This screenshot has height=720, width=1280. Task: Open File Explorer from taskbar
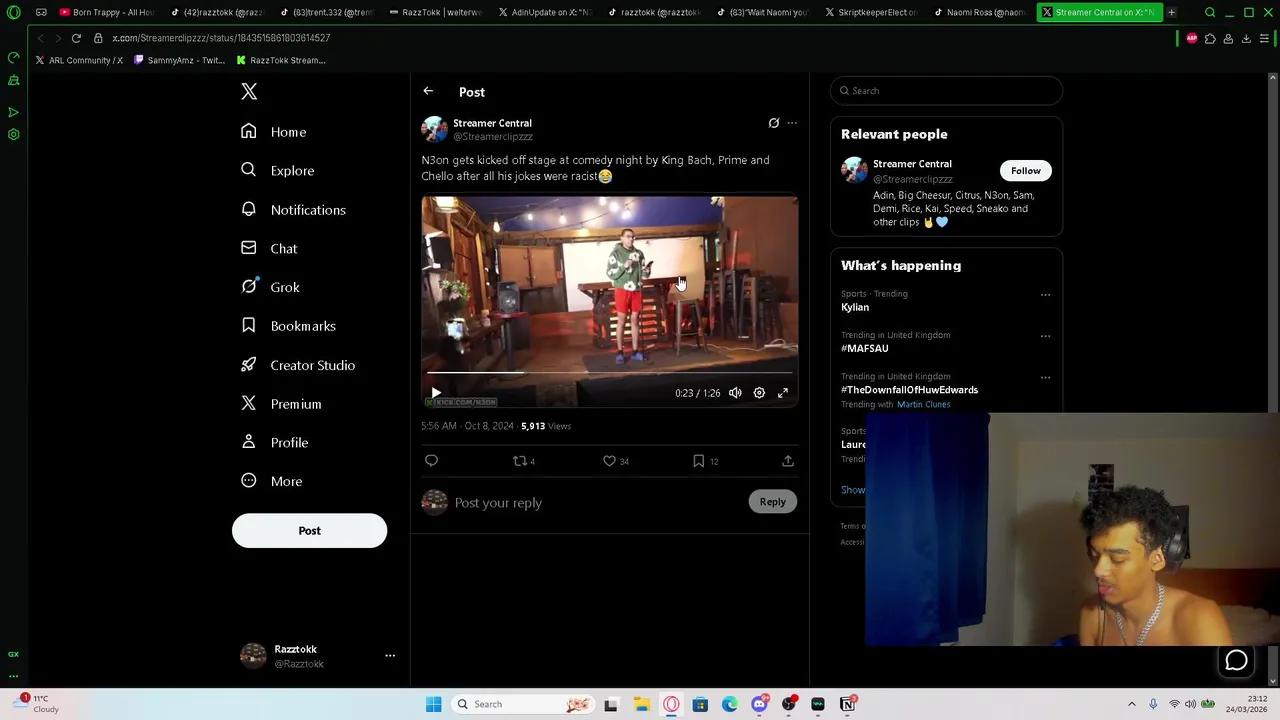click(641, 704)
